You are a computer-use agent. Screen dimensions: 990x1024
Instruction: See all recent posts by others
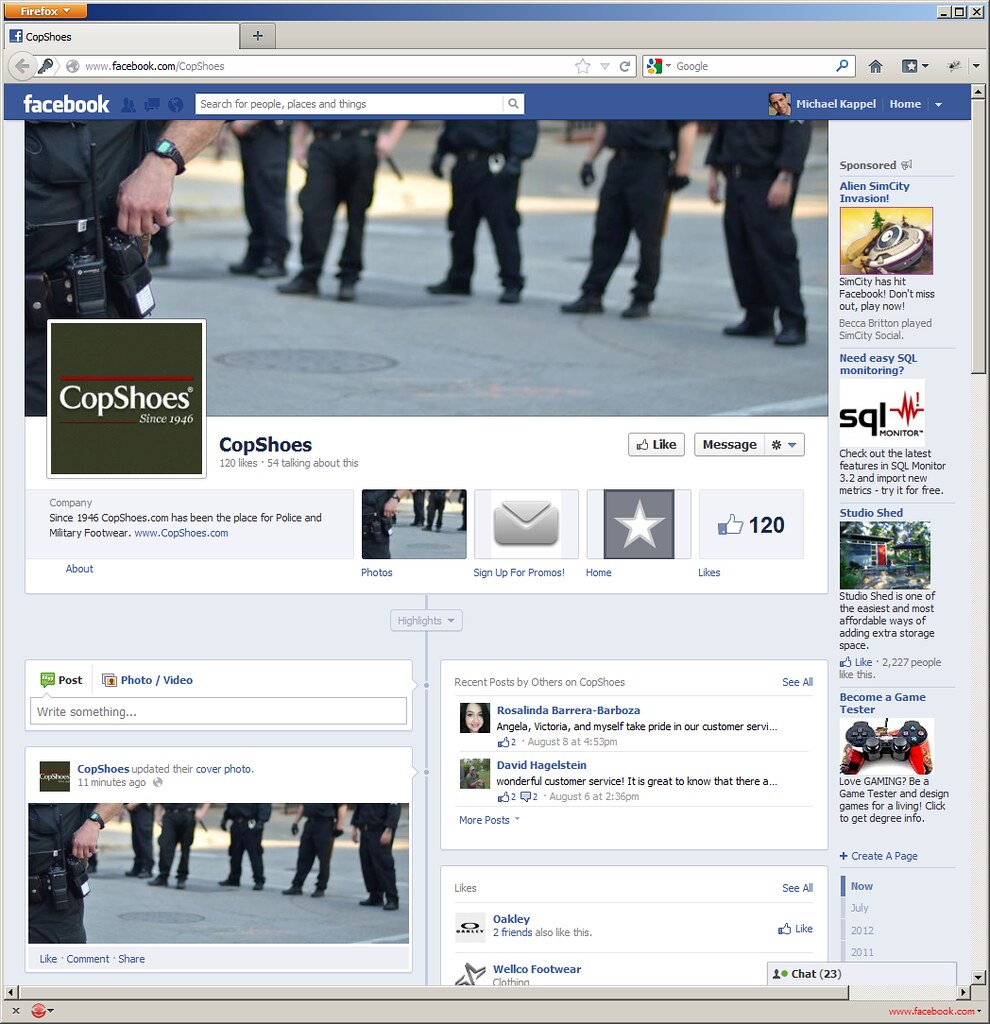(797, 682)
